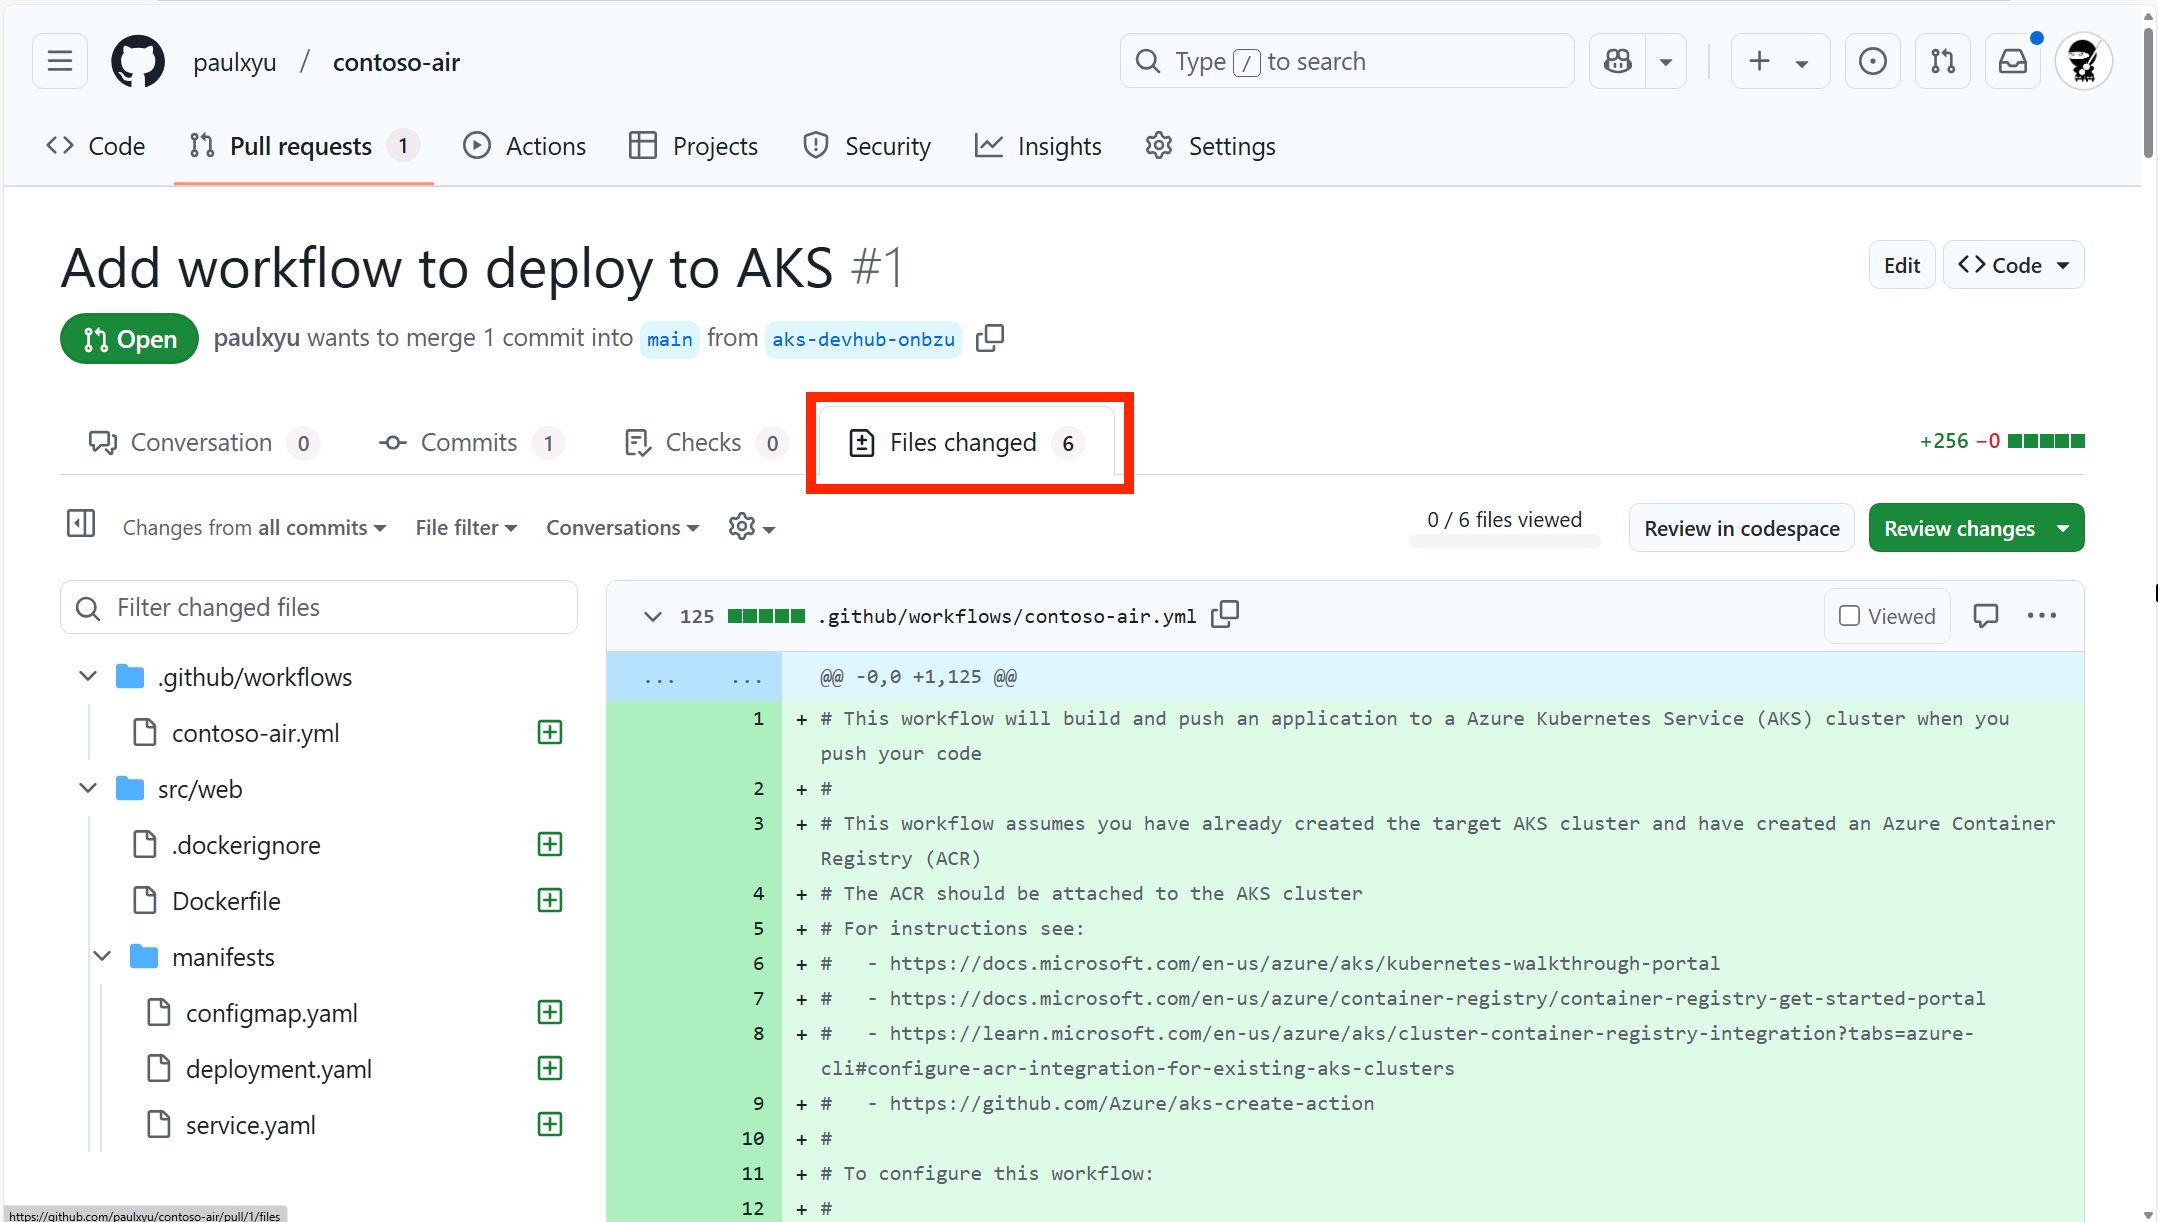Open the Security tab
Image resolution: width=2158 pixels, height=1222 pixels.
(867, 146)
